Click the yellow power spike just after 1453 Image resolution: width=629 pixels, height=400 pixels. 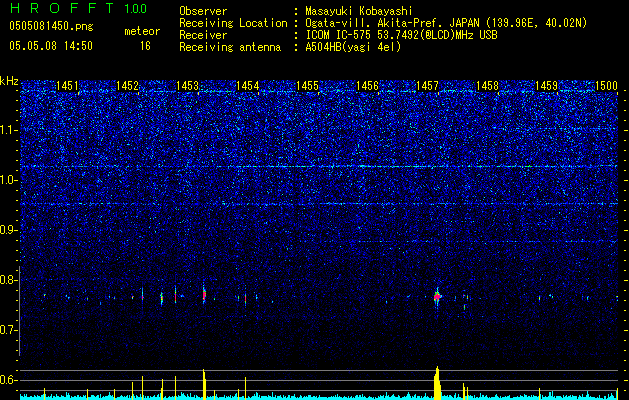tap(204, 384)
